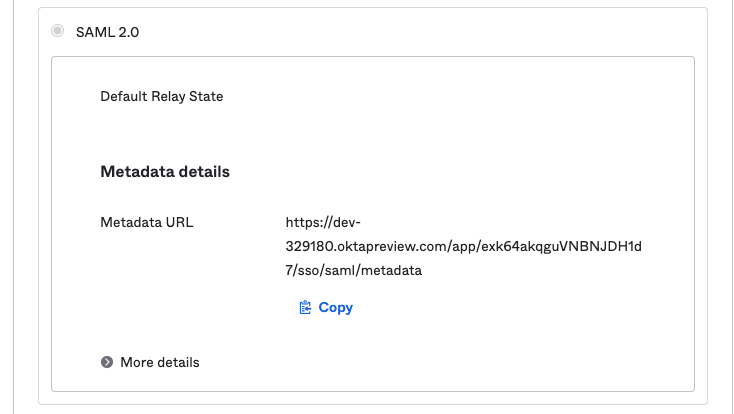734x414 pixels.
Task: Open the More details section label
Action: [160, 362]
